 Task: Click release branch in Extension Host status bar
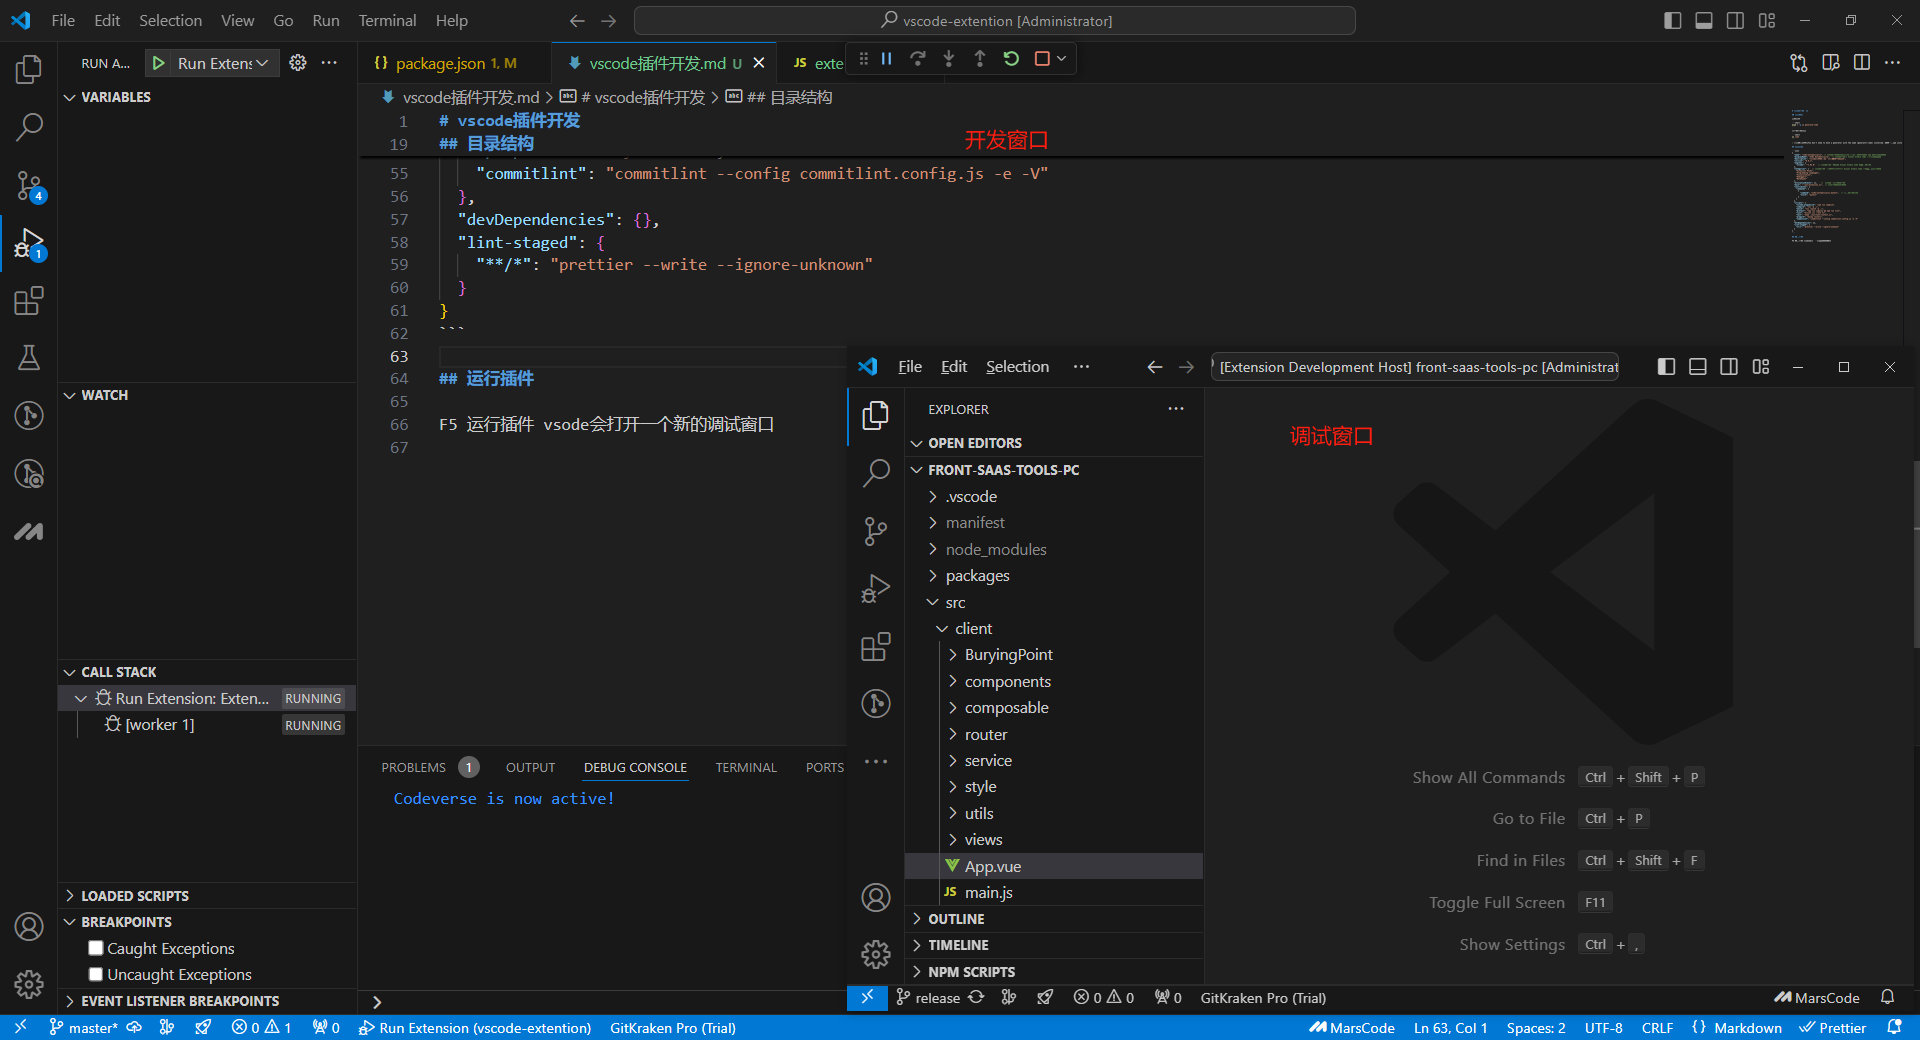click(927, 998)
